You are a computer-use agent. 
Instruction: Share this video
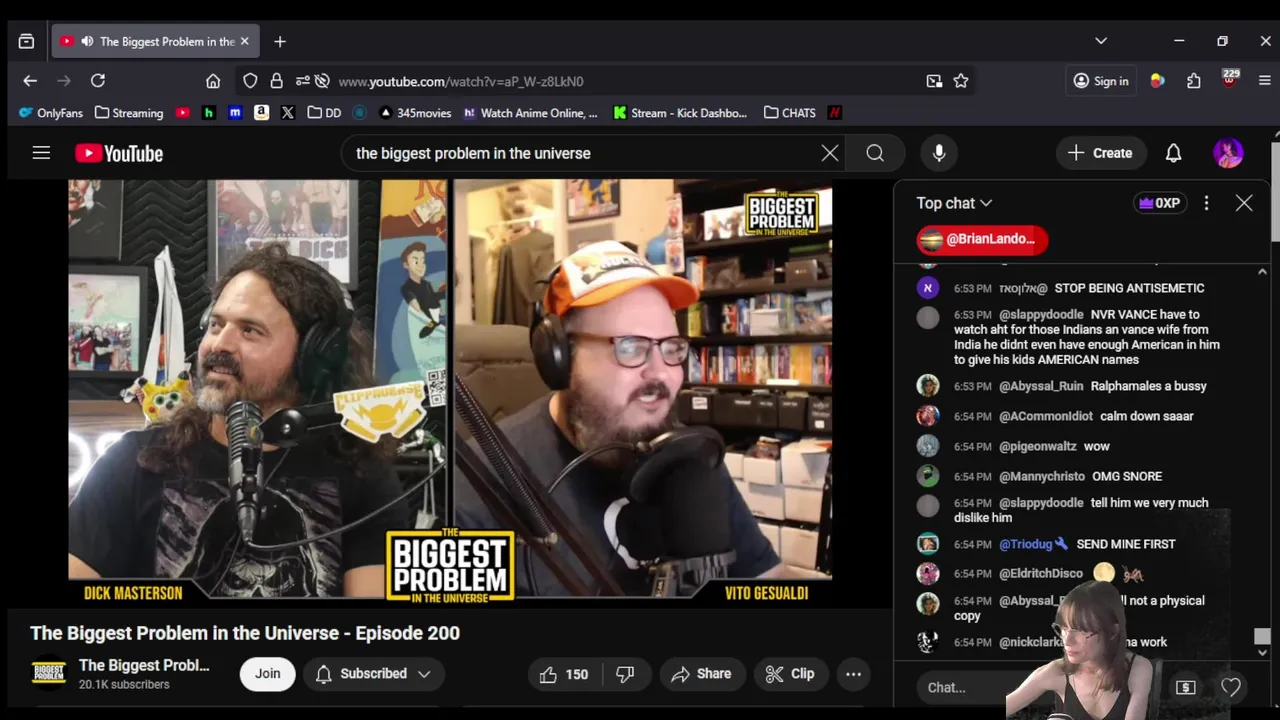pos(701,674)
